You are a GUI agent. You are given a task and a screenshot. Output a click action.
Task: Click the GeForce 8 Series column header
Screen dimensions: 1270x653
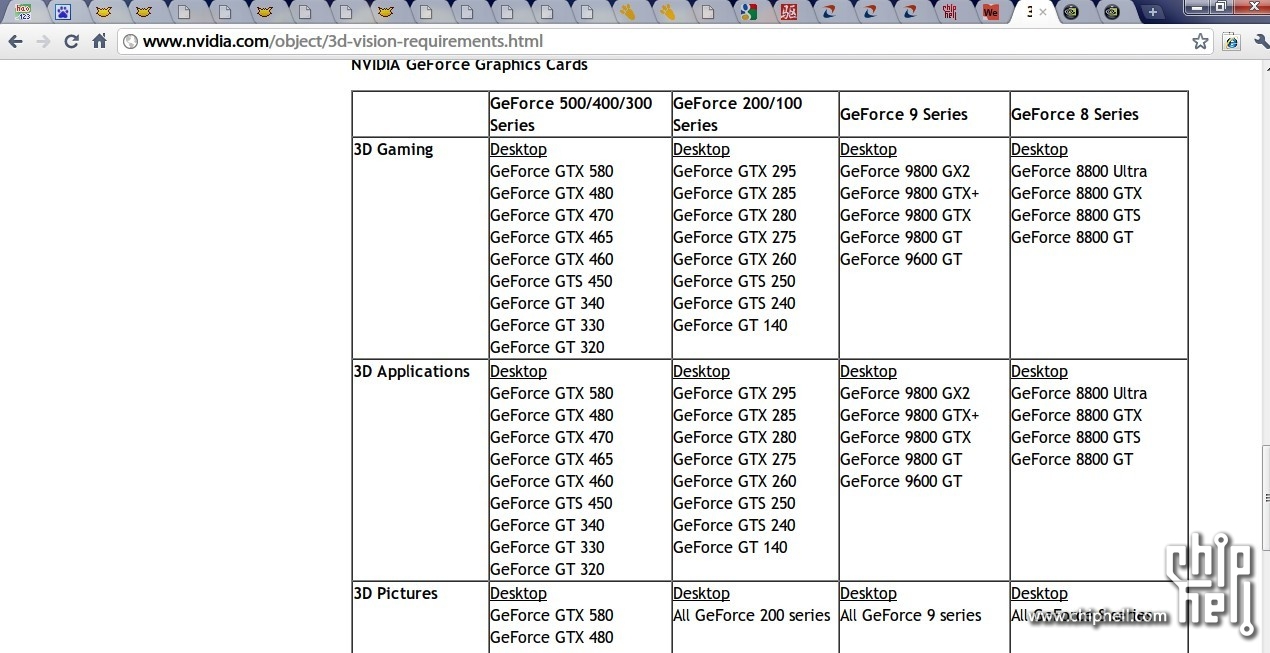coord(1075,114)
